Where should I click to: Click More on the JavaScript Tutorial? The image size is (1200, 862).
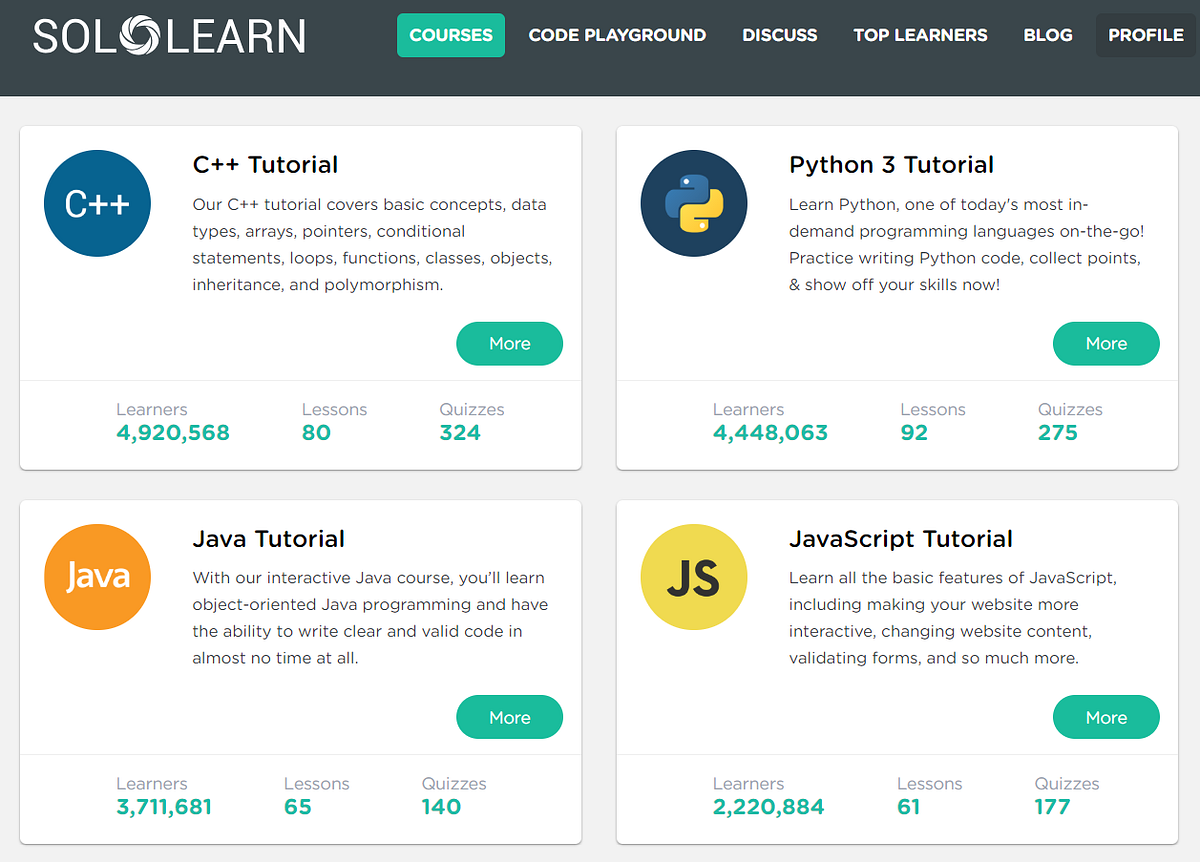[1106, 717]
